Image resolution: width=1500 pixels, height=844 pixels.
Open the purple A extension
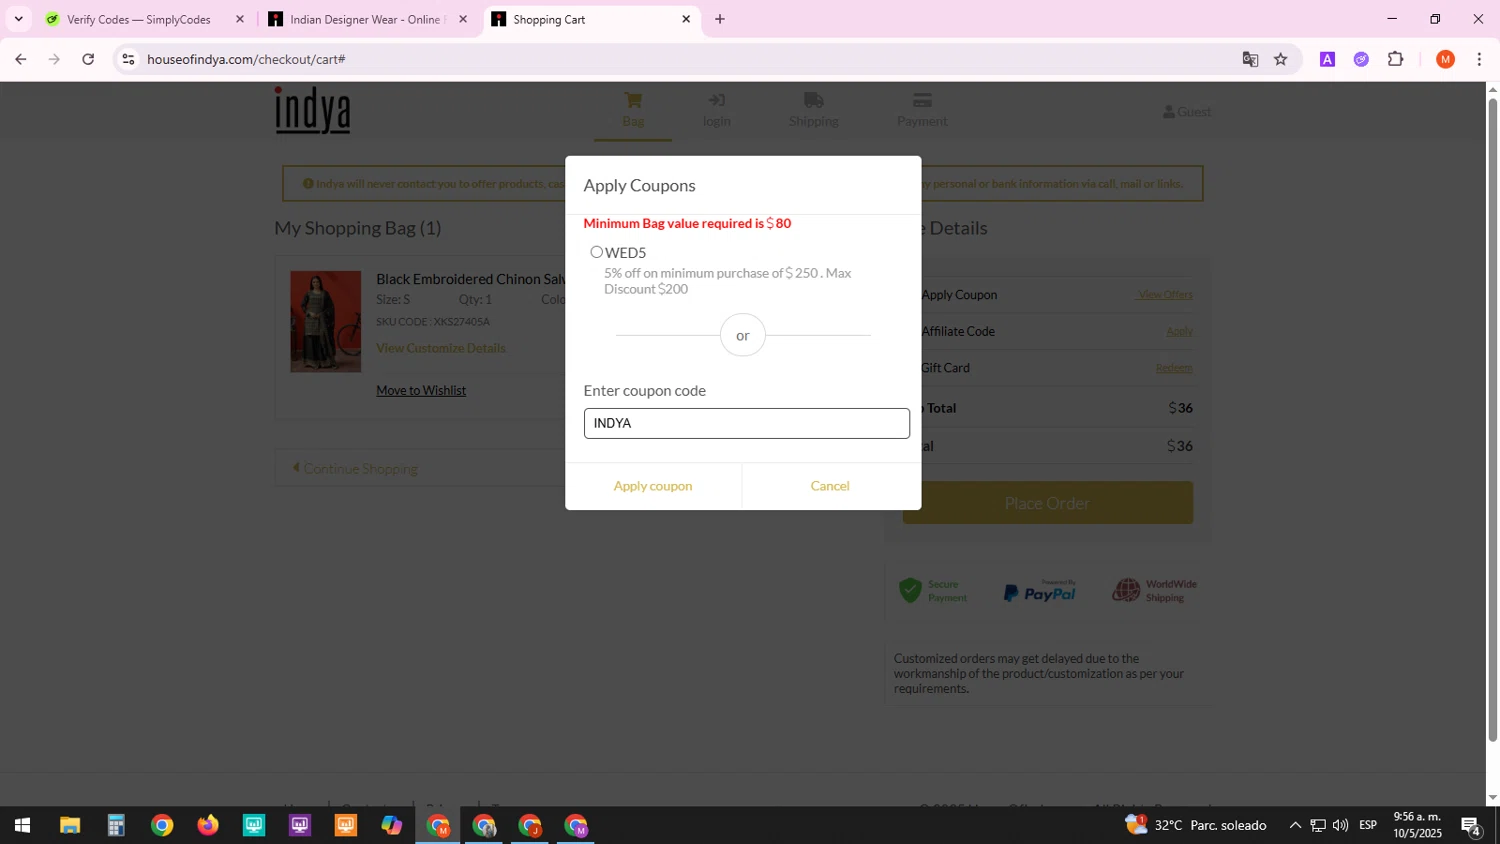(1327, 59)
